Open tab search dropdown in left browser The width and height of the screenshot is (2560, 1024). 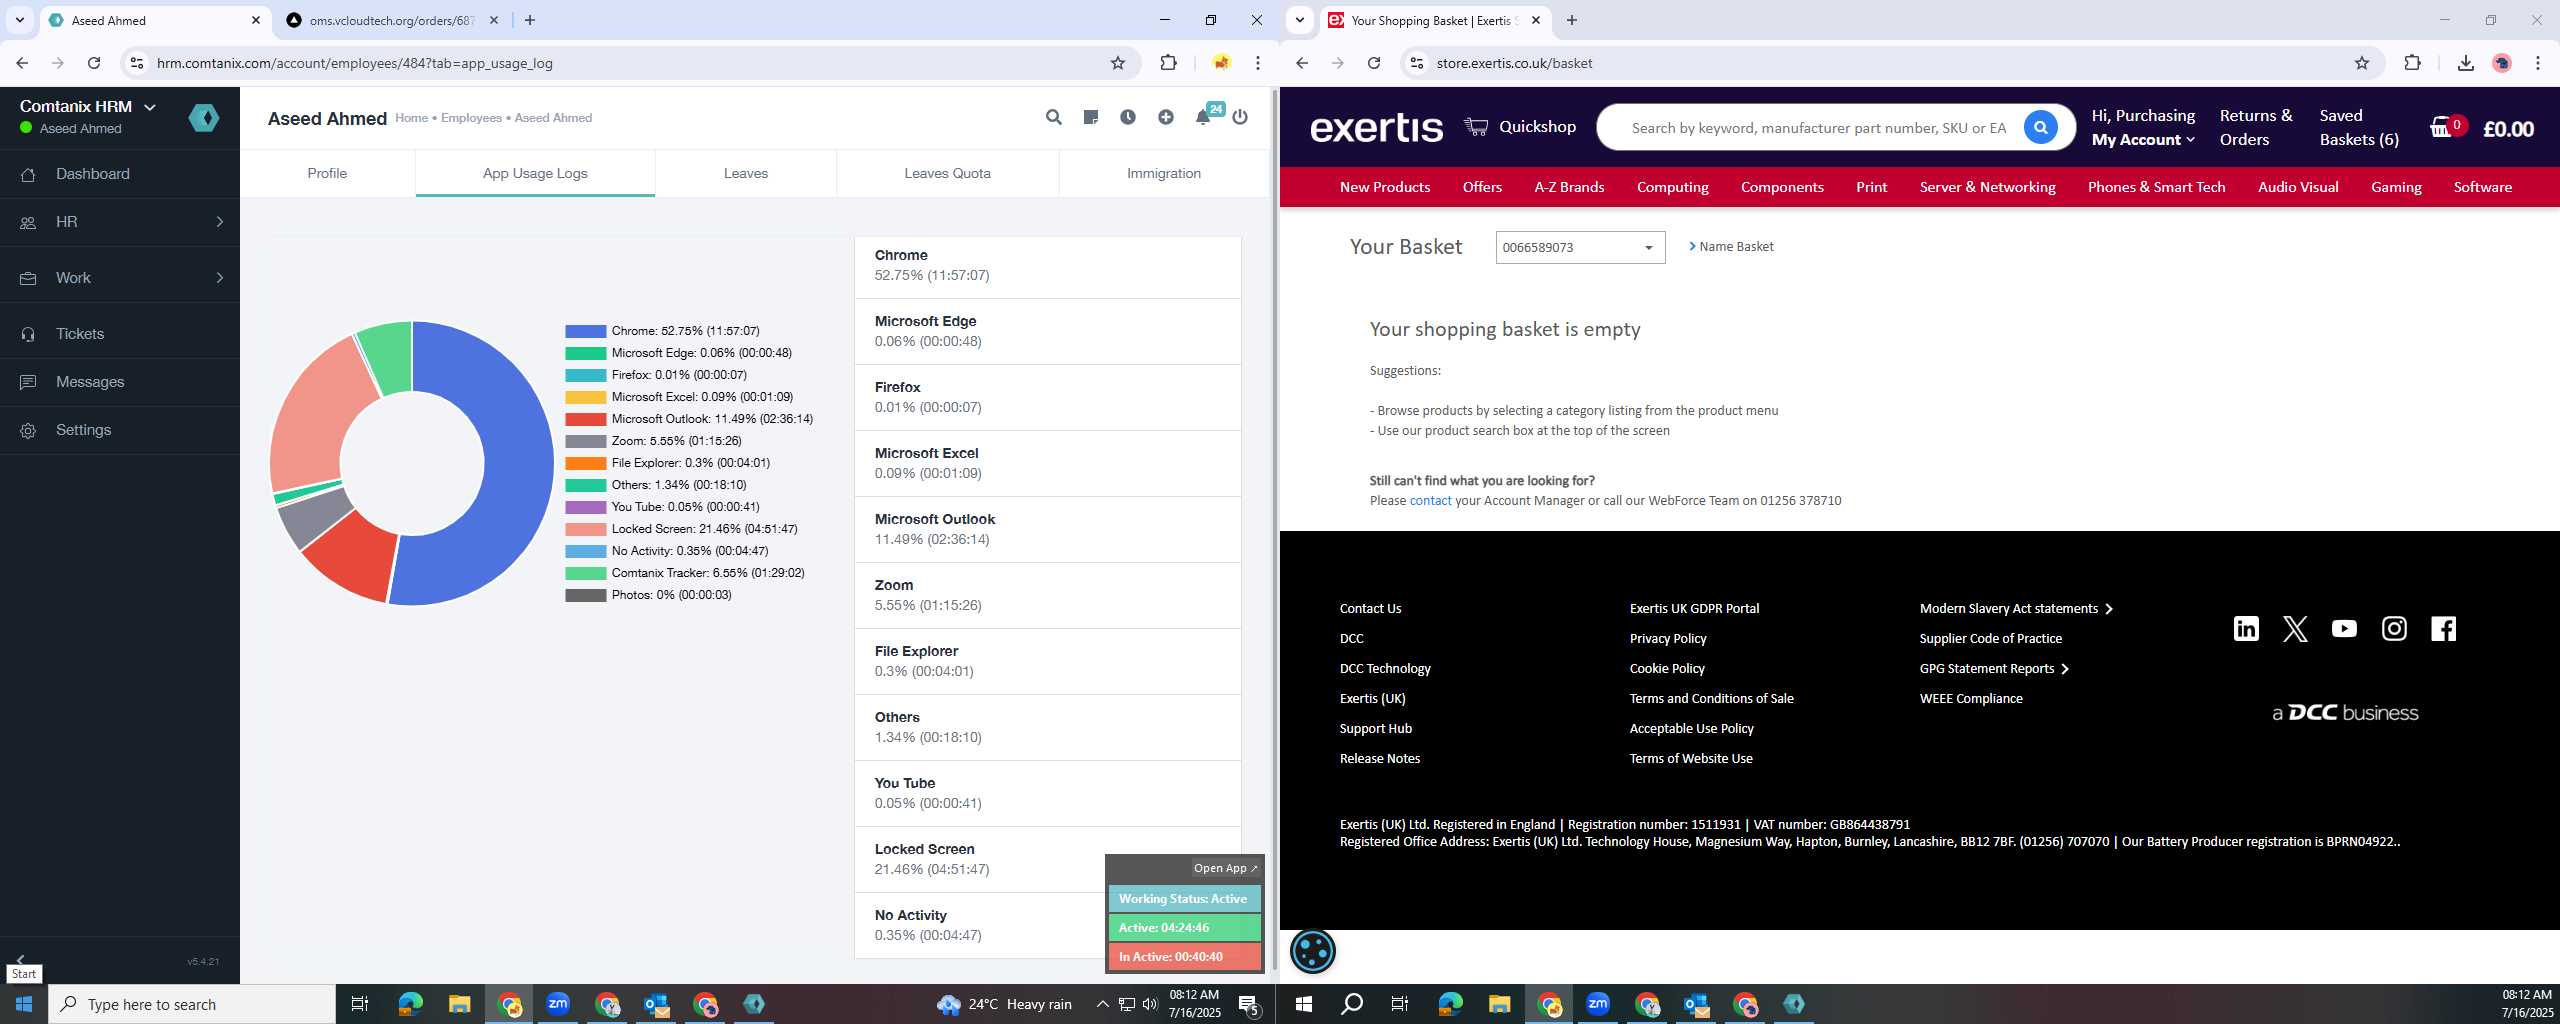19,20
